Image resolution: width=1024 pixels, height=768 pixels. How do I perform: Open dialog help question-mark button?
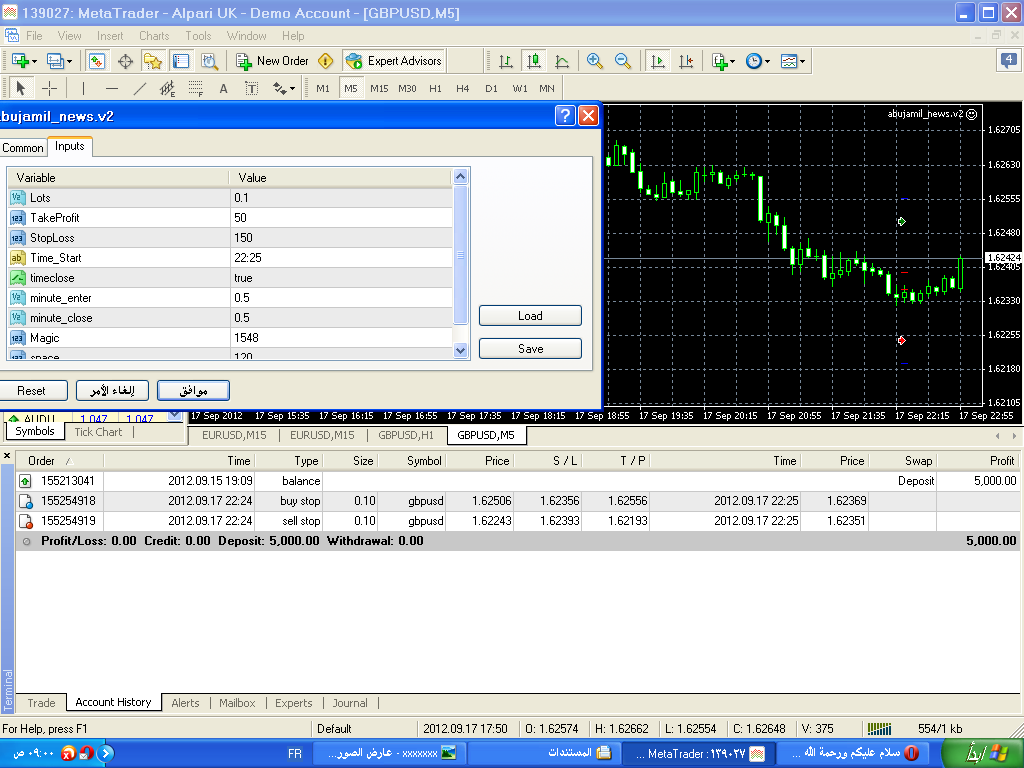coord(565,116)
